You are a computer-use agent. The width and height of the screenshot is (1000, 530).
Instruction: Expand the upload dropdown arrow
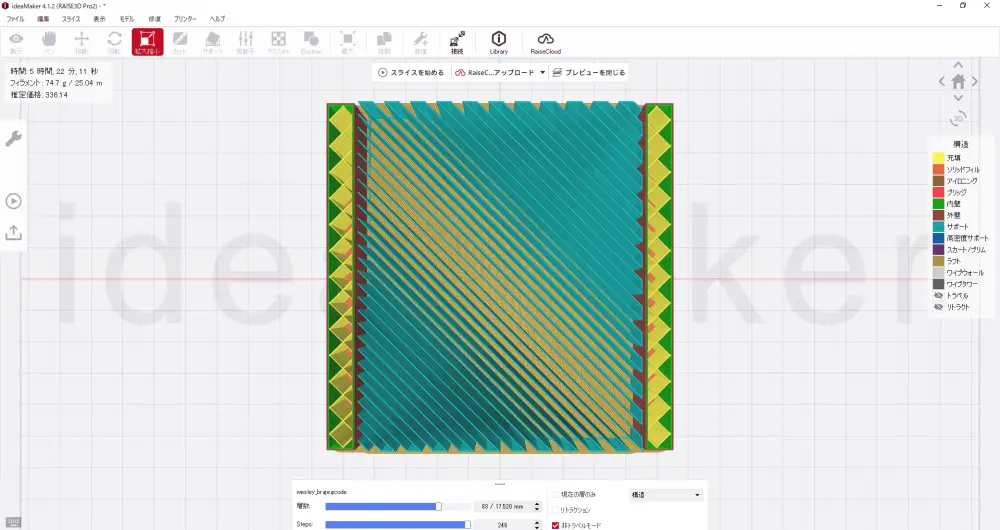pos(543,73)
